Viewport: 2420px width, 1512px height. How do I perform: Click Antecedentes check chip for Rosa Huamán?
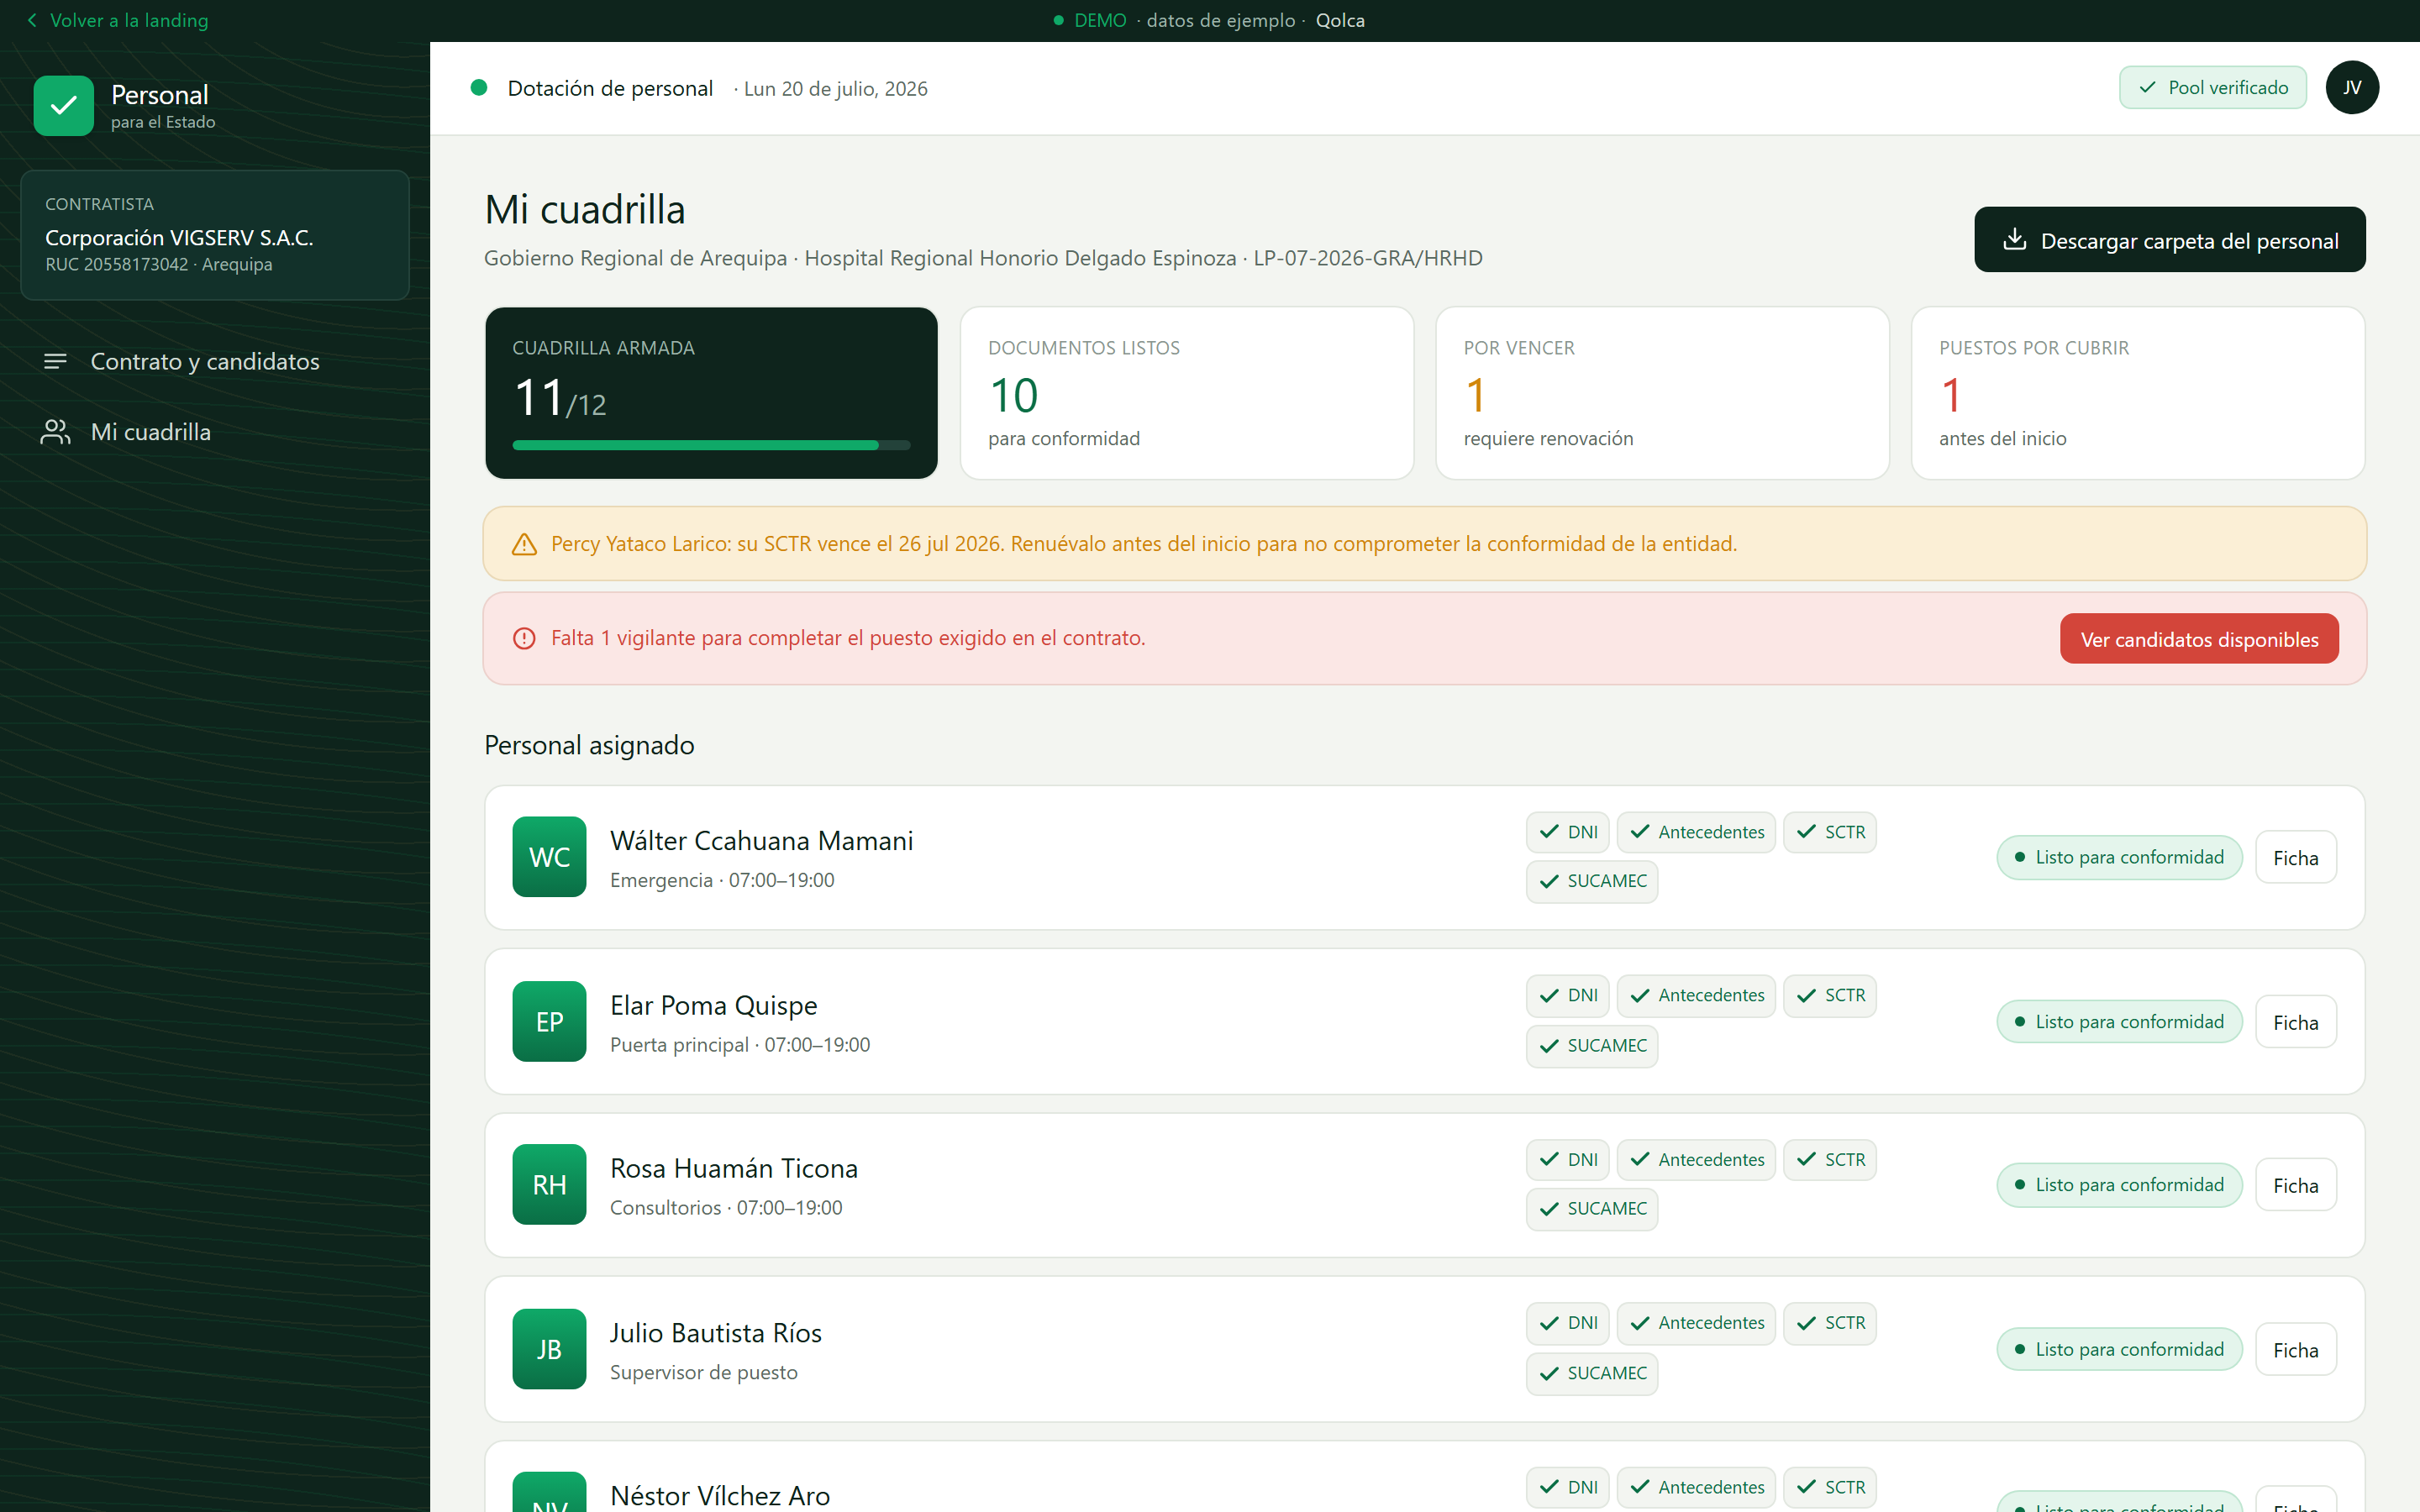[1696, 1160]
